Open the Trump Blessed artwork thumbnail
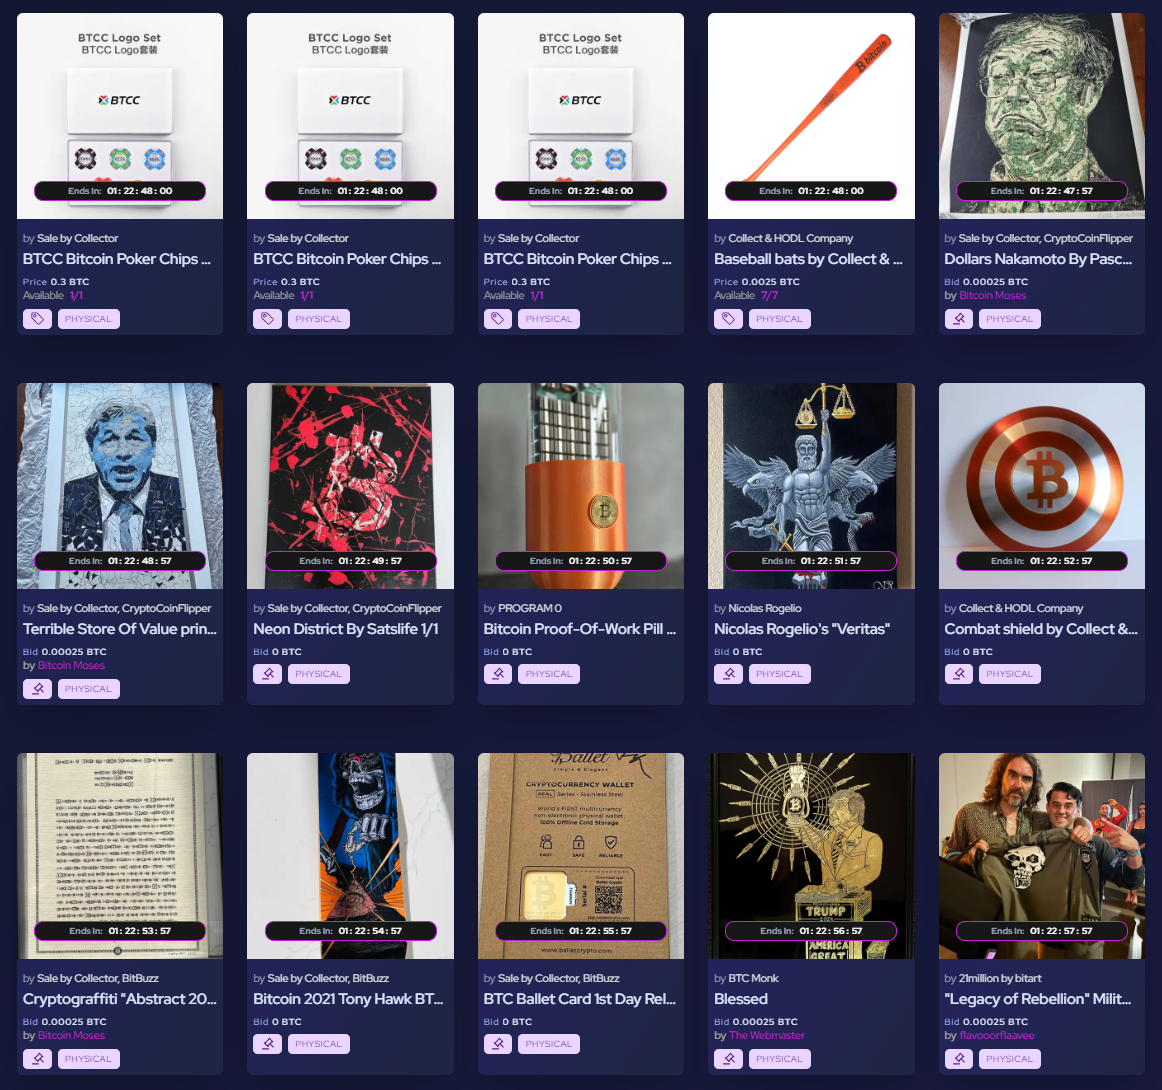The height and width of the screenshot is (1090, 1162). [x=811, y=856]
